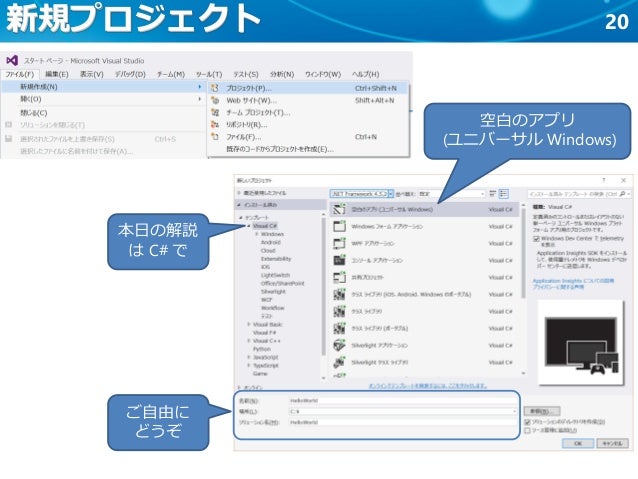The width and height of the screenshot is (638, 479).
Task: Choose 新規作成(N) in the File menu
Action: click(x=103, y=87)
